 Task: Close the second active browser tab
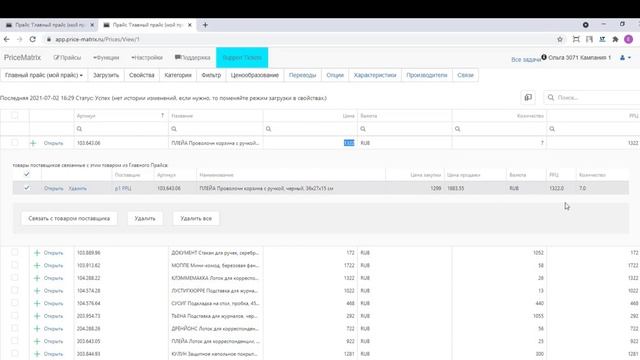pyautogui.click(x=189, y=25)
